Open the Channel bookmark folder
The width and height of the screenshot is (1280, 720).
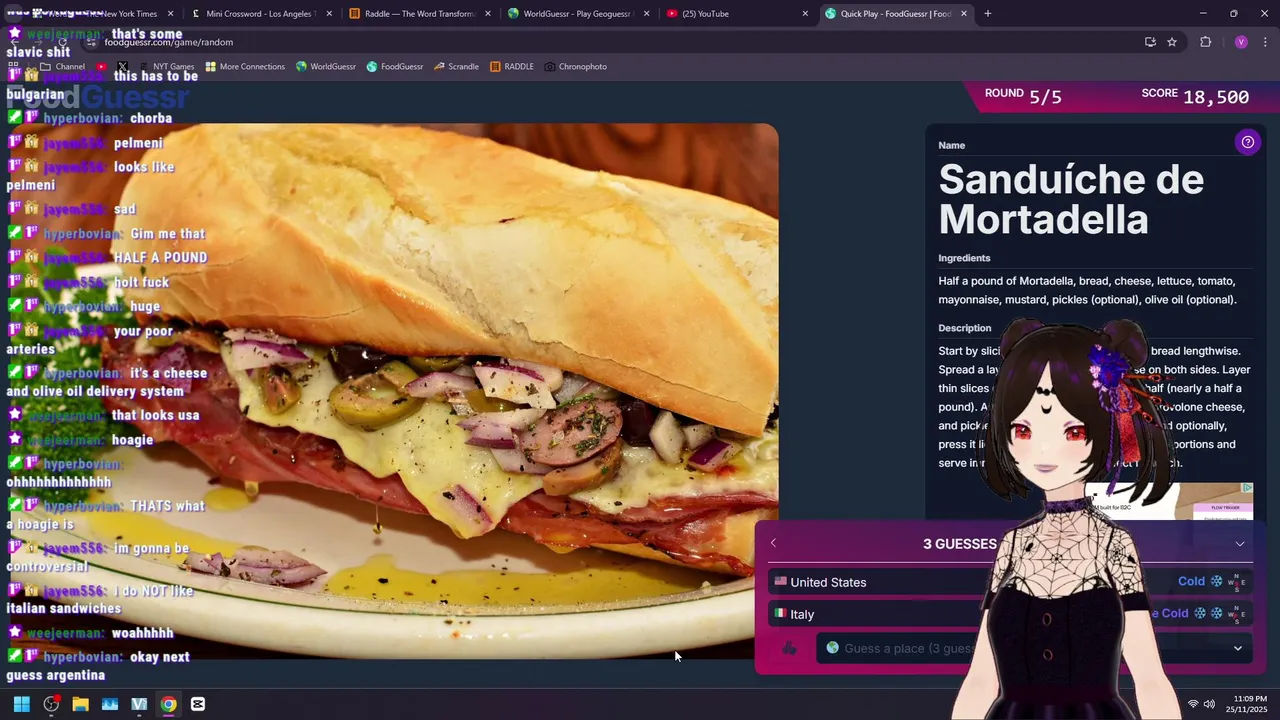point(62,67)
